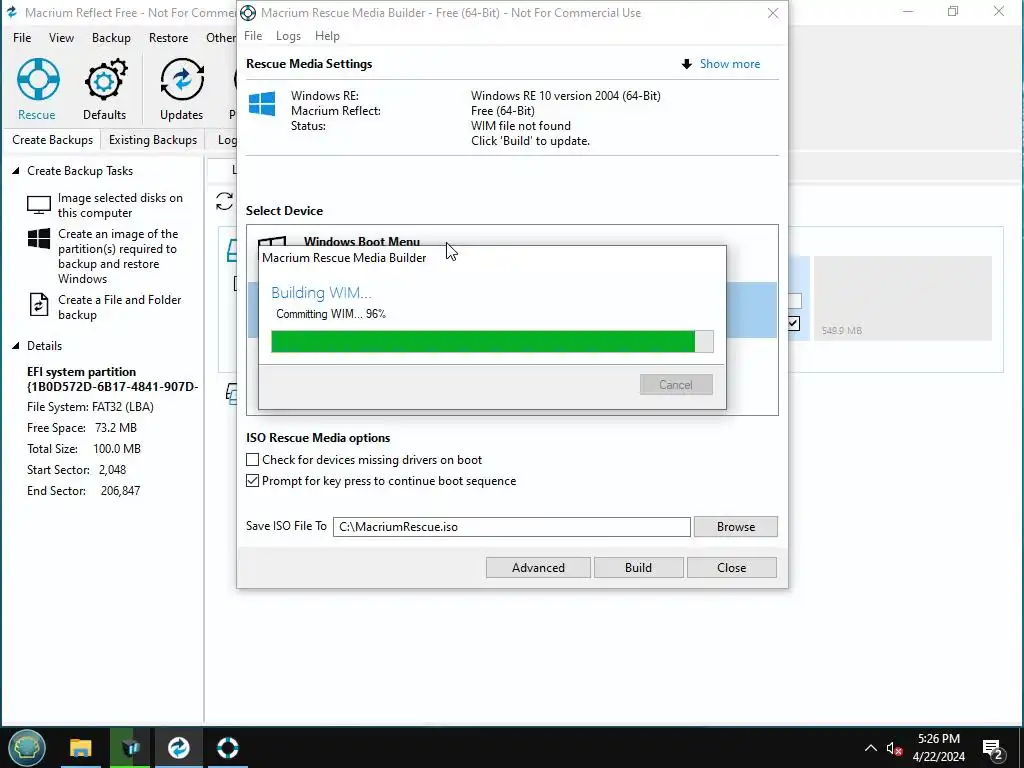This screenshot has height=768, width=1024.
Task: Click Image selected disks on this computer
Action: 120,205
